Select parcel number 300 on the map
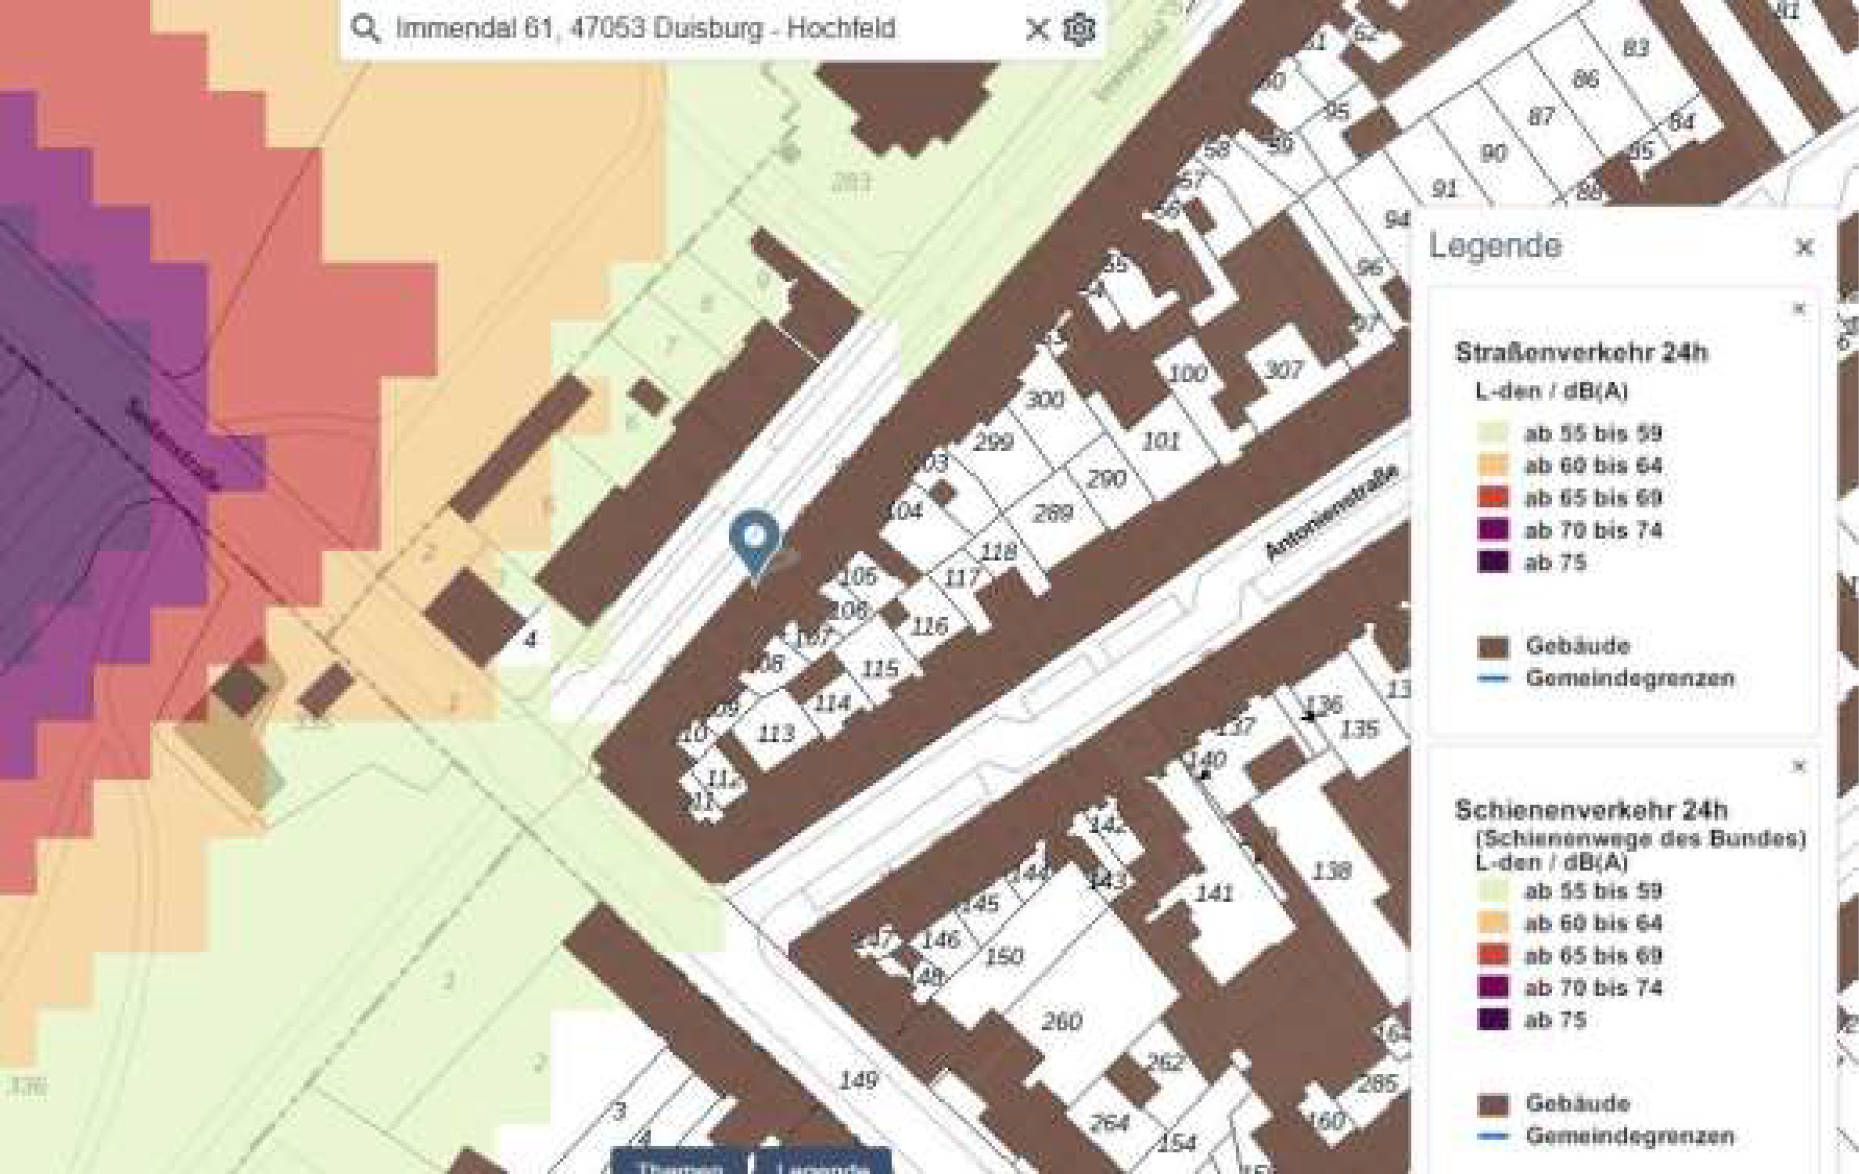Viewport: 1859px width, 1174px height. (1044, 400)
